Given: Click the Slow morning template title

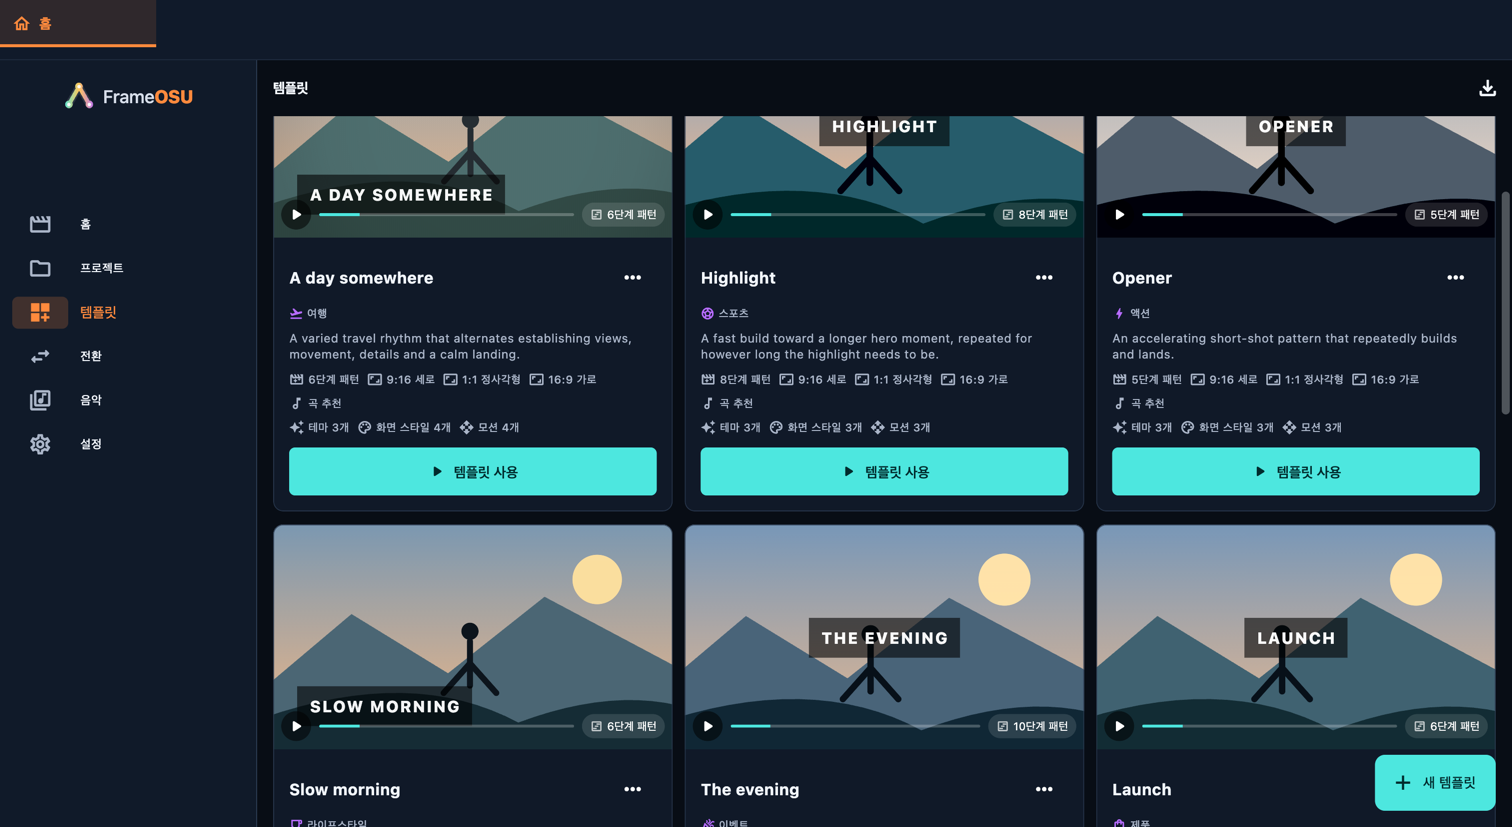Looking at the screenshot, I should (x=345, y=790).
